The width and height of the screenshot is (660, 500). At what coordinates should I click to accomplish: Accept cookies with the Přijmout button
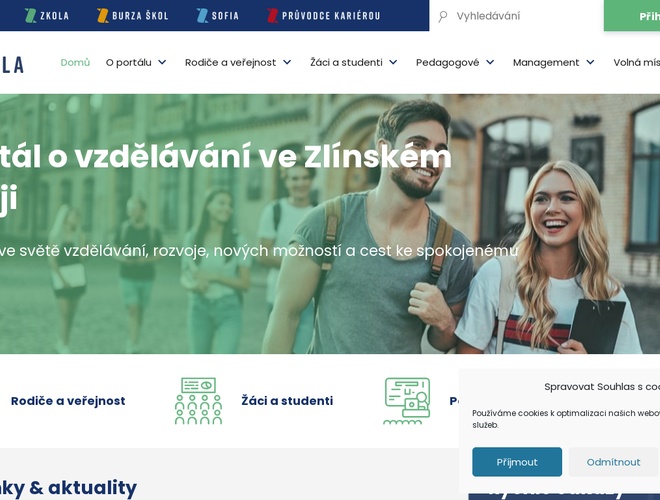tap(517, 462)
